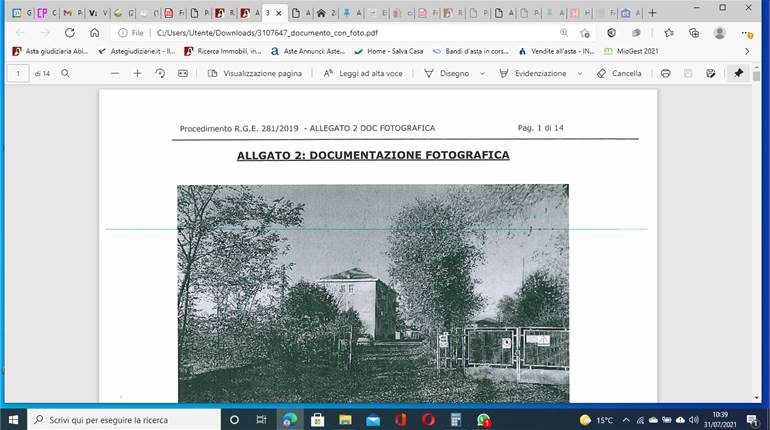Open Task View on the taskbar
This screenshot has width=770, height=430.
tap(261, 420)
